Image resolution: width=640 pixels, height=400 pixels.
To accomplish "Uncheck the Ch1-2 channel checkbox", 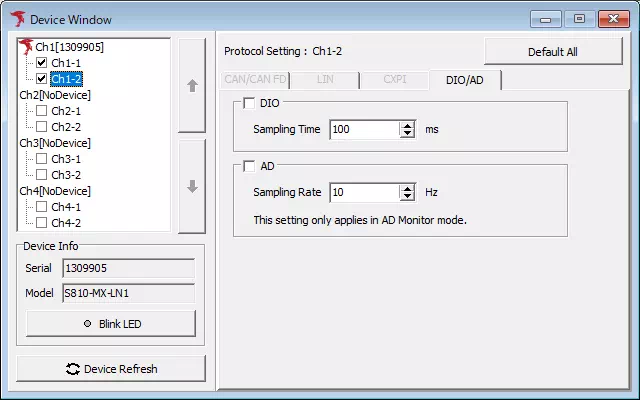I will click(x=42, y=79).
